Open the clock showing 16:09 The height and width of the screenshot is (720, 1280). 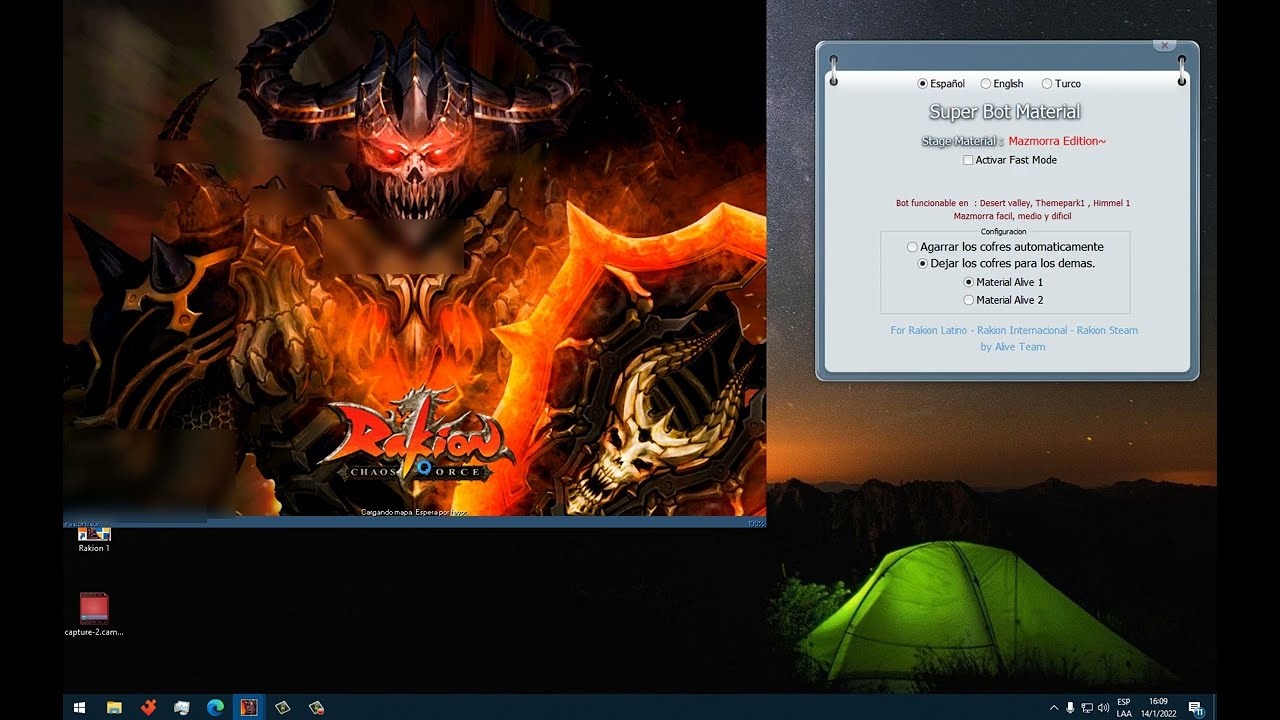point(1158,707)
